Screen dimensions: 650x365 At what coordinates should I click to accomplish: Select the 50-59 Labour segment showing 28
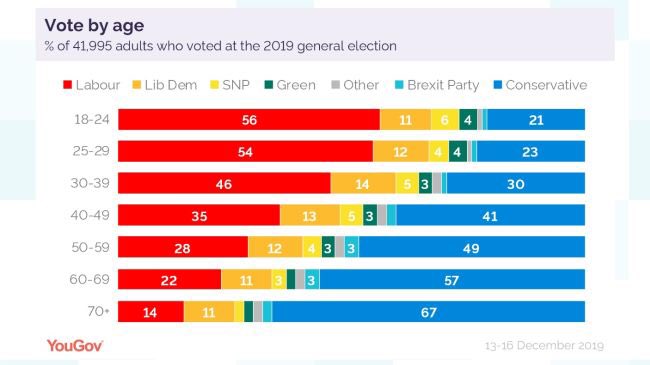click(183, 247)
